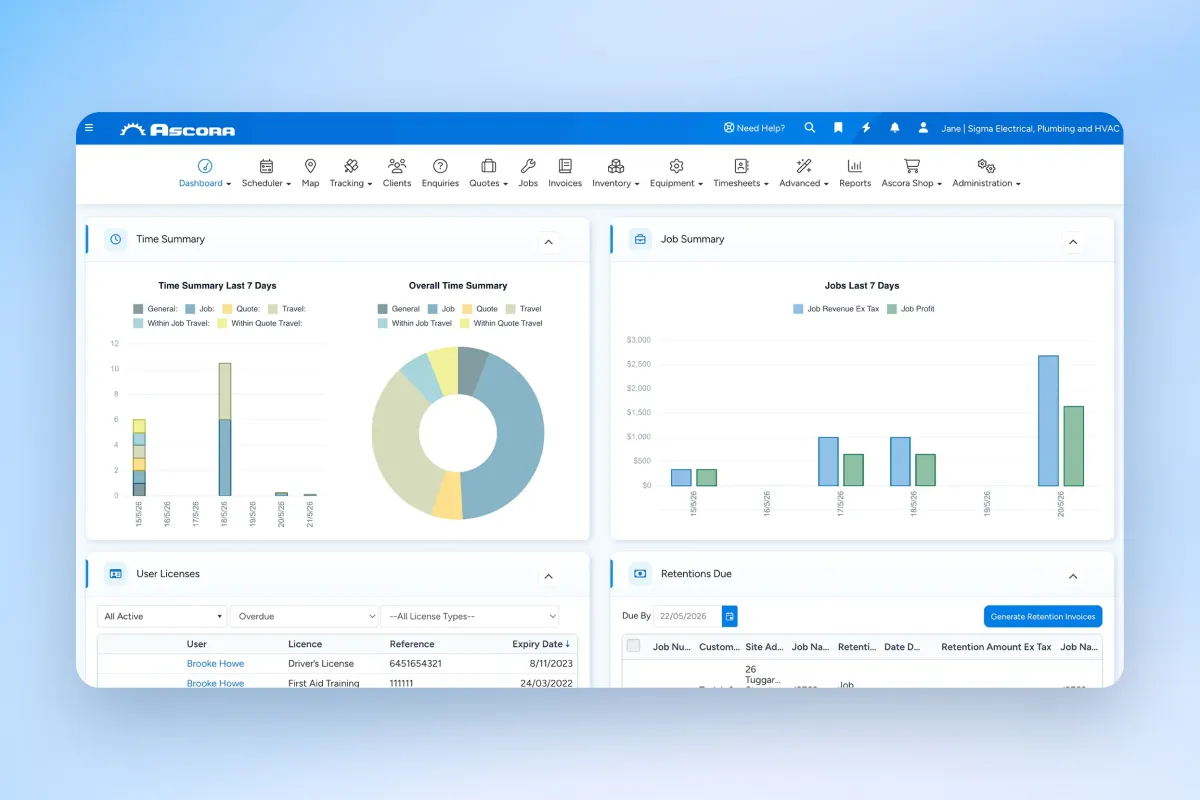1200x800 pixels.
Task: Toggle Within Job Travel: legend in 7-day chart
Action: pos(171,323)
